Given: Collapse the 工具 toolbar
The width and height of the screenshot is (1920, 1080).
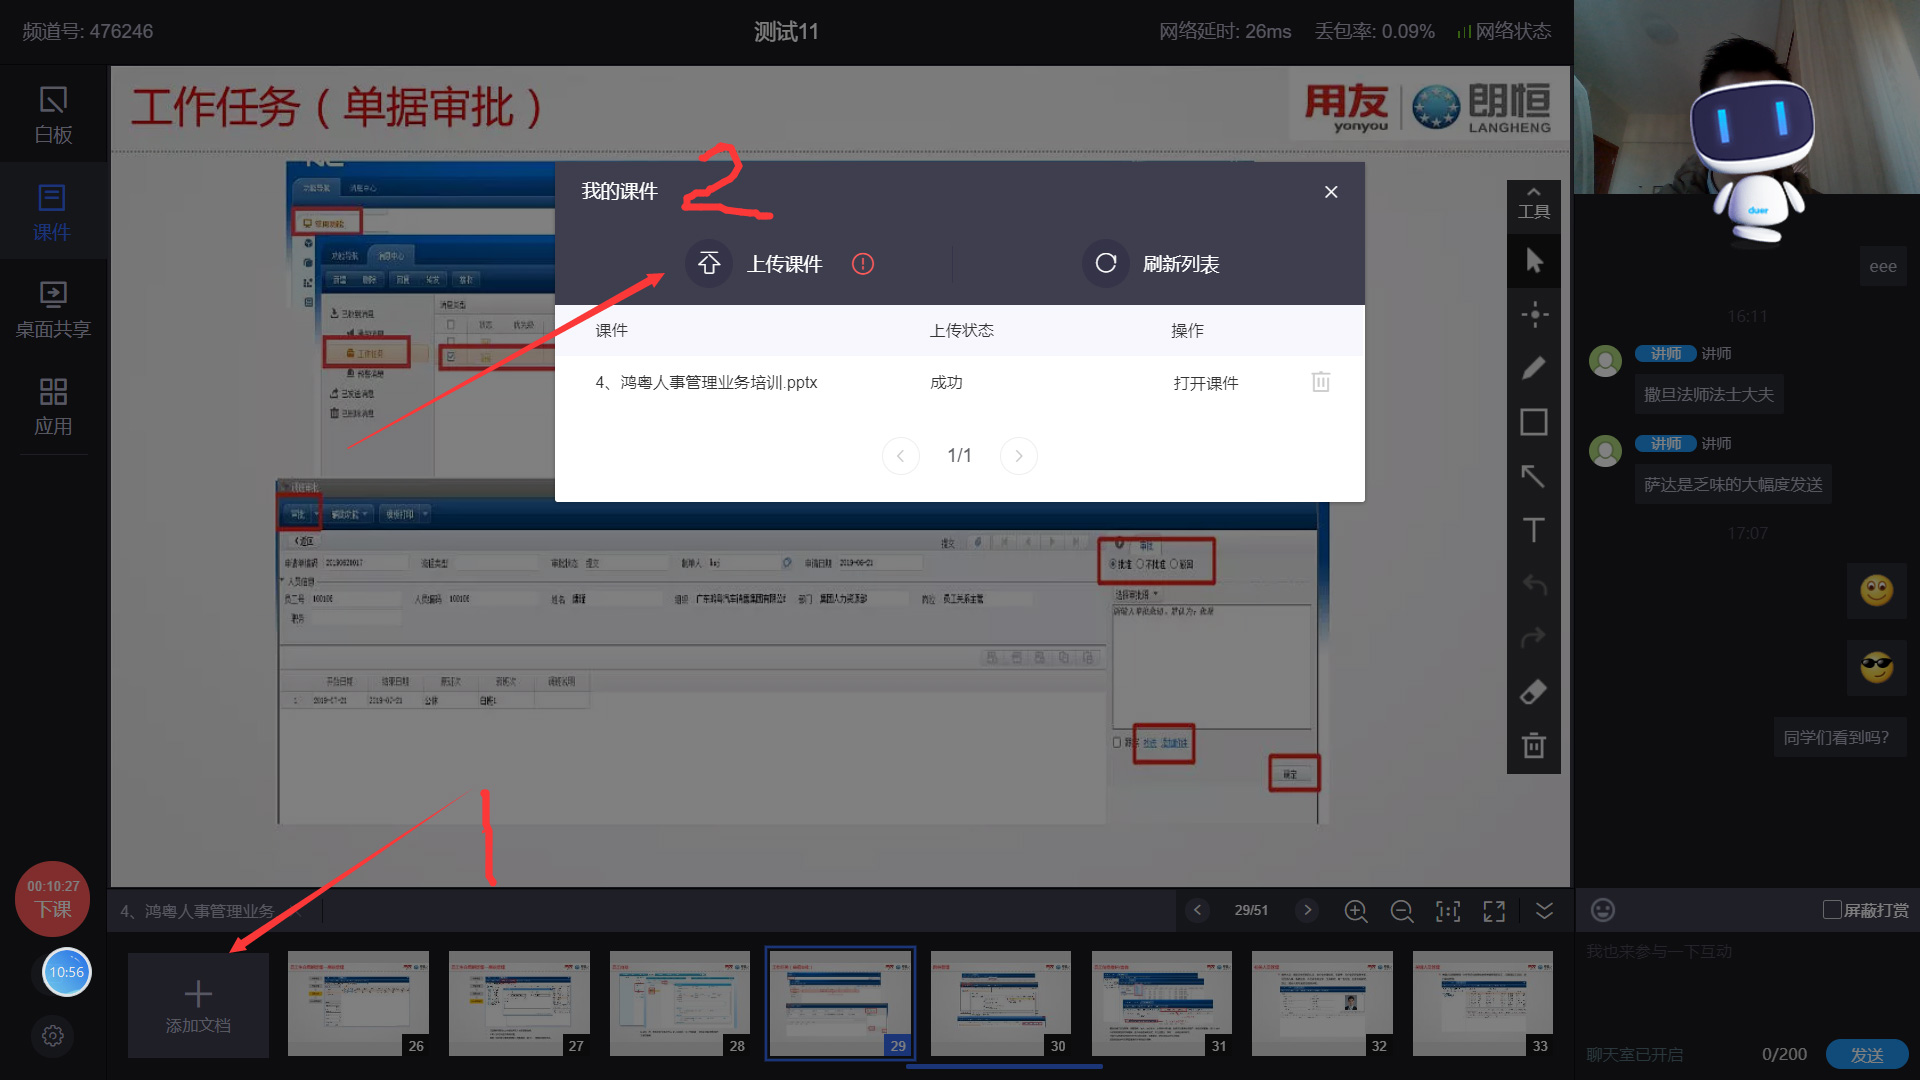Looking at the screenshot, I should tap(1533, 200).
